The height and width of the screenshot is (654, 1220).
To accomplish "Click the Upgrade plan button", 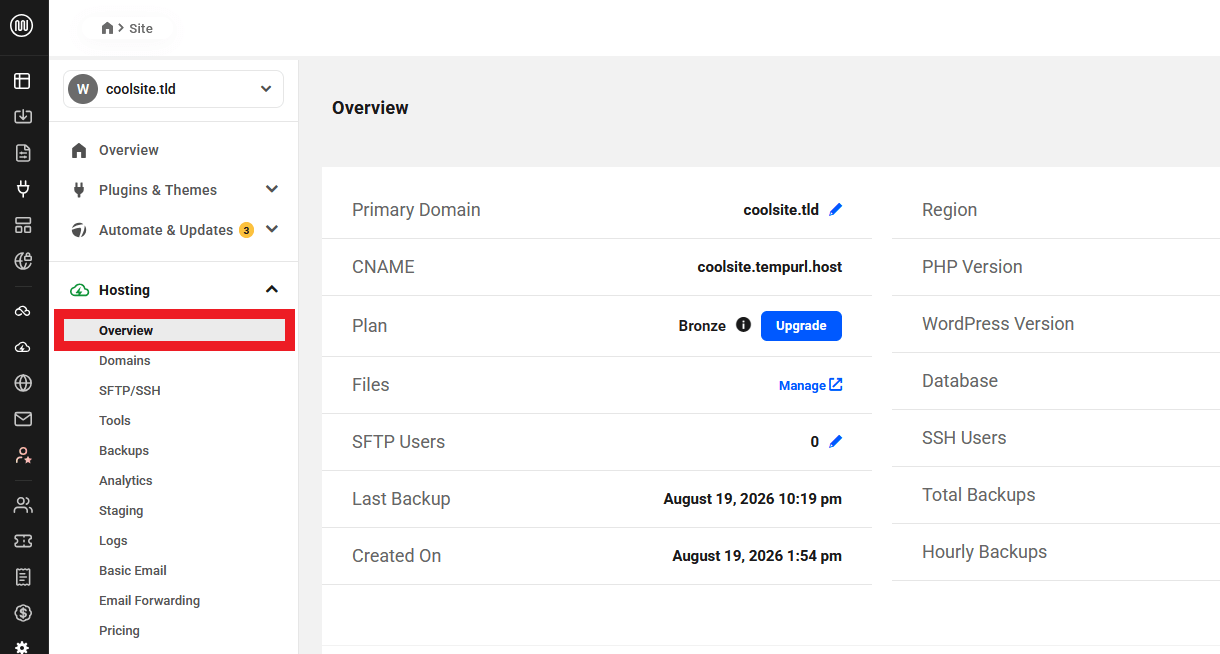I will 801,326.
